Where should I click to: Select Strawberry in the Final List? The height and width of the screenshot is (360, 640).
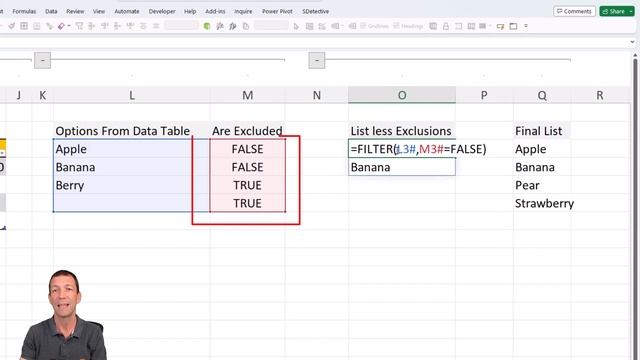click(542, 203)
